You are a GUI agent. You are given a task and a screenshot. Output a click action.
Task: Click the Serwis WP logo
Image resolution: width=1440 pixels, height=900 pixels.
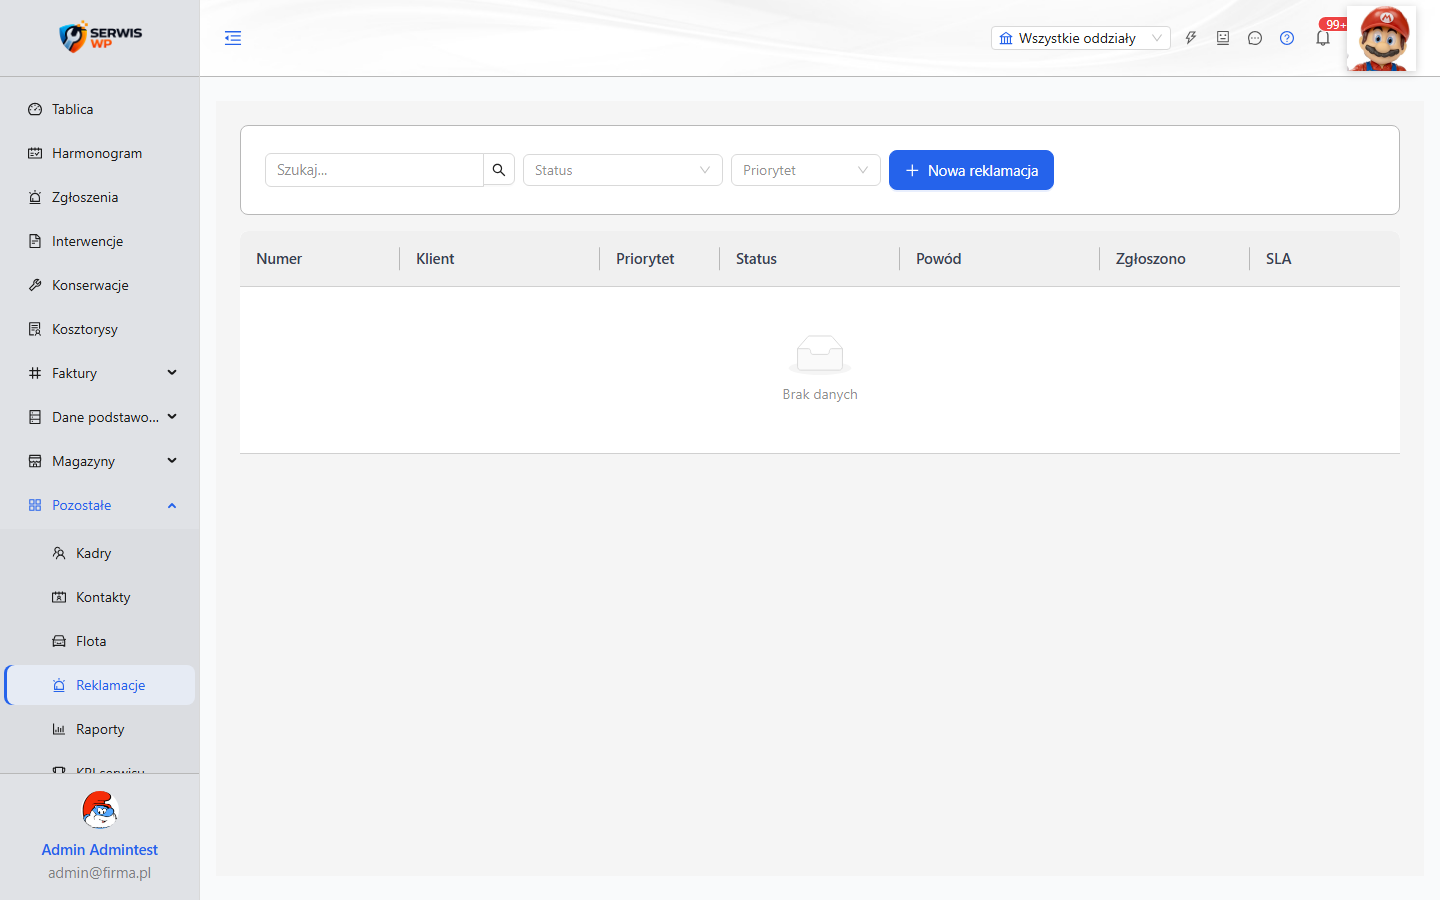pyautogui.click(x=100, y=37)
